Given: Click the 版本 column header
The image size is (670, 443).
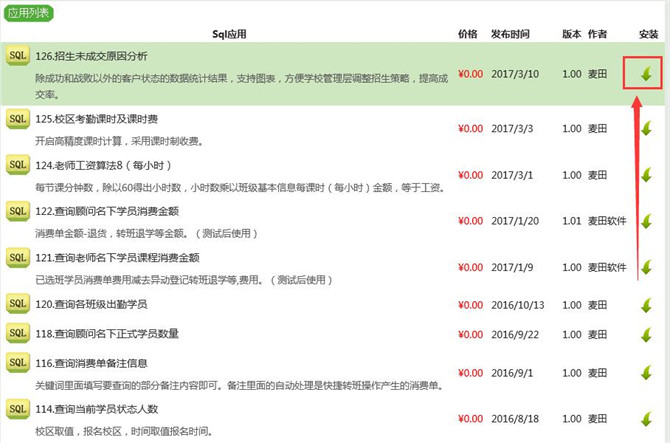Looking at the screenshot, I should [x=571, y=34].
